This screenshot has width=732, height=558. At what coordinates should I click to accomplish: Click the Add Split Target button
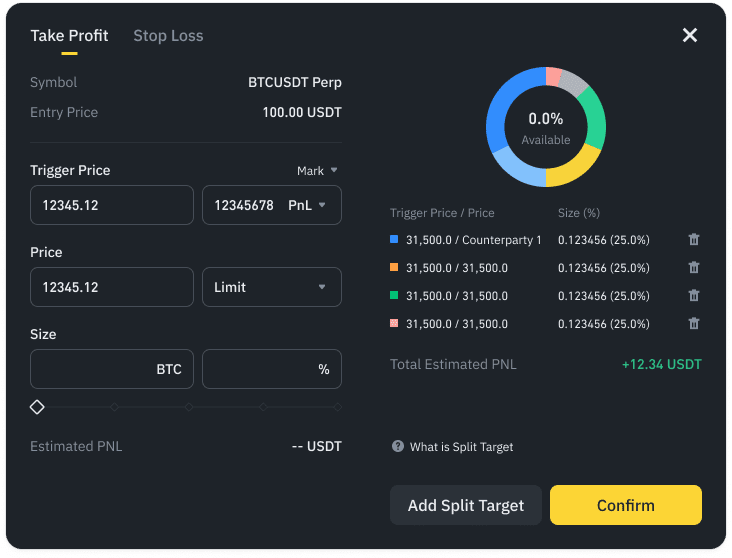(465, 505)
